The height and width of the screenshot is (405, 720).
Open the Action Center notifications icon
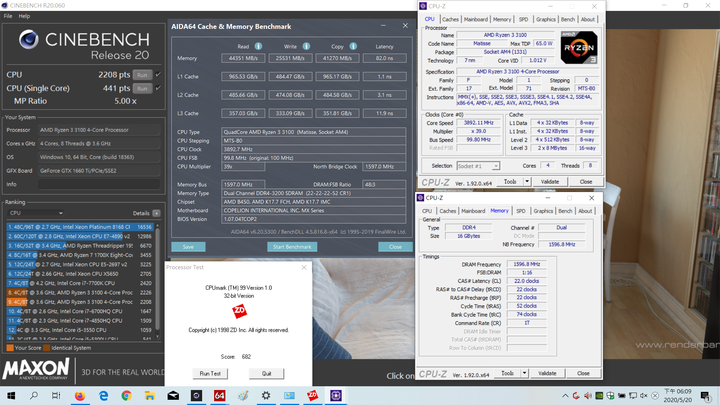pyautogui.click(x=705, y=395)
